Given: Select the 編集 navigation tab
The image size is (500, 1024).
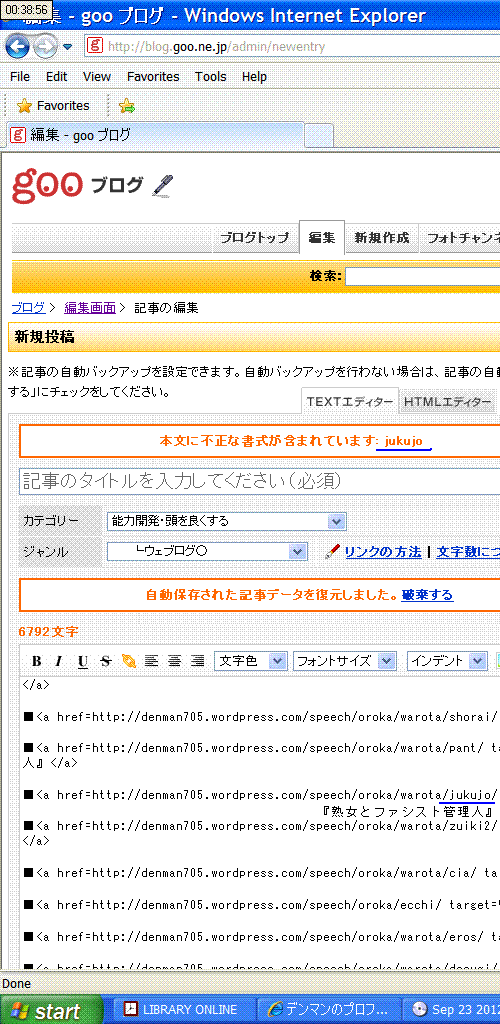Looking at the screenshot, I should pyautogui.click(x=322, y=238).
